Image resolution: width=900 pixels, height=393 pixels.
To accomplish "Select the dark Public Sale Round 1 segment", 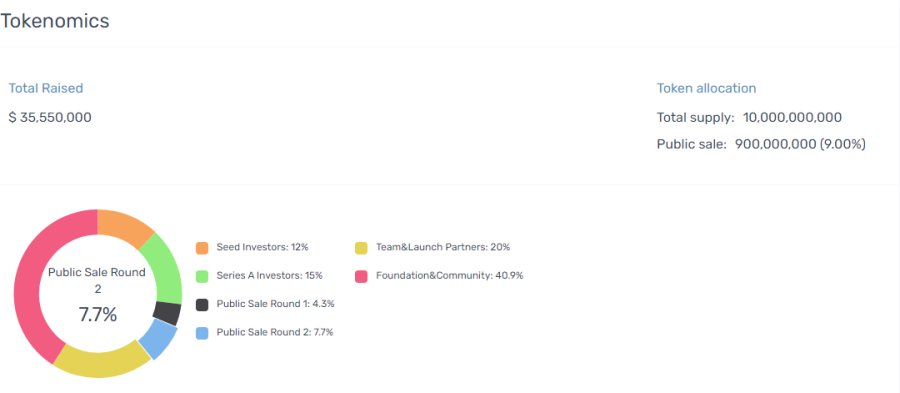I will [x=168, y=314].
